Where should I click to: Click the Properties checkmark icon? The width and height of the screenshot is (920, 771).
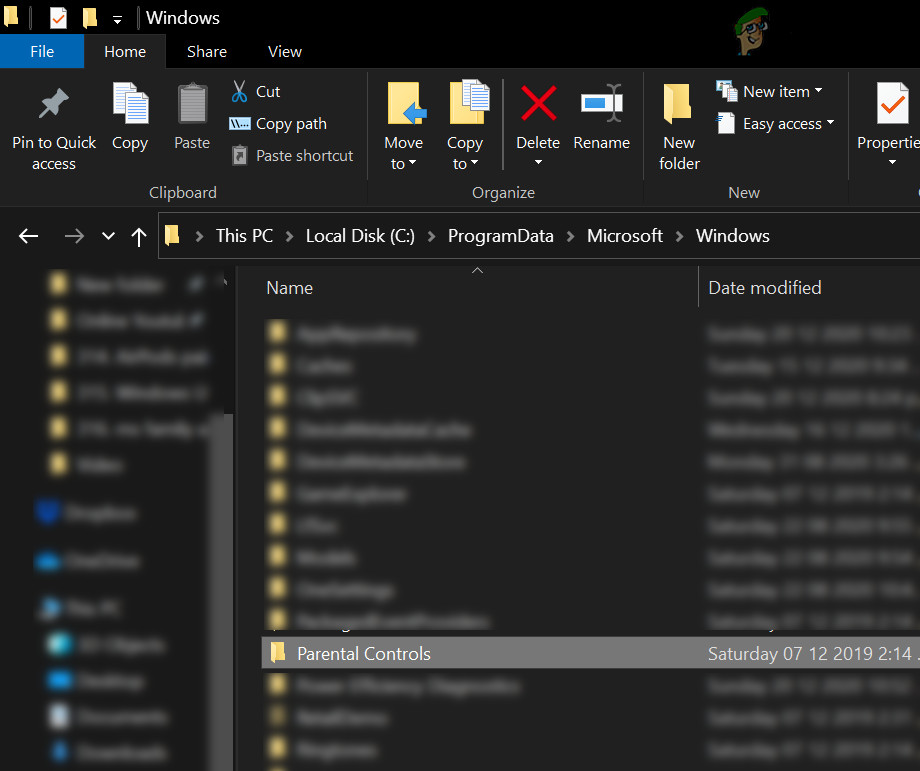892,103
